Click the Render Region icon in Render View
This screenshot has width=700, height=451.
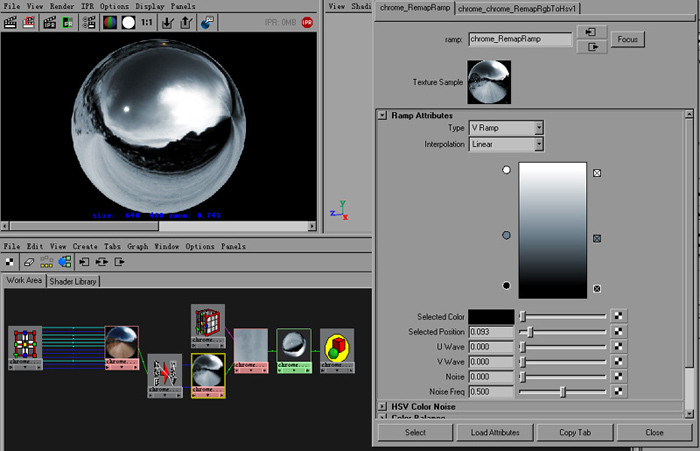click(x=29, y=22)
